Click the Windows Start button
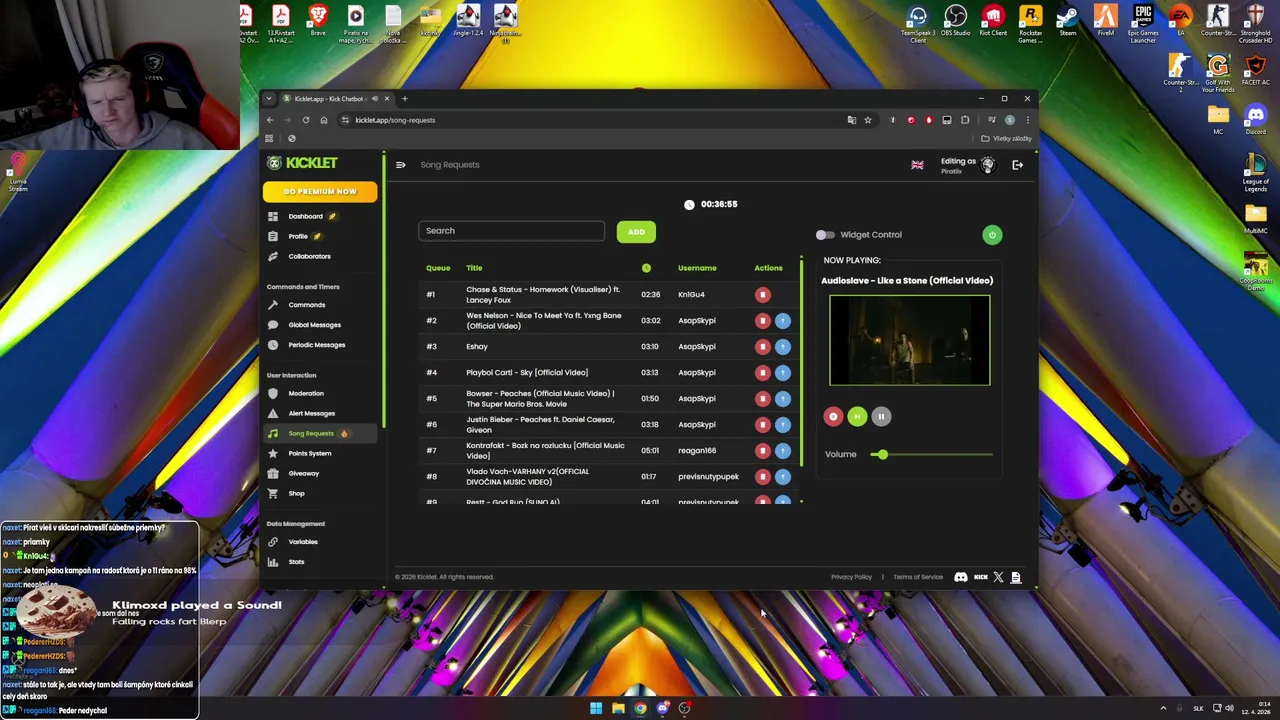 [596, 708]
